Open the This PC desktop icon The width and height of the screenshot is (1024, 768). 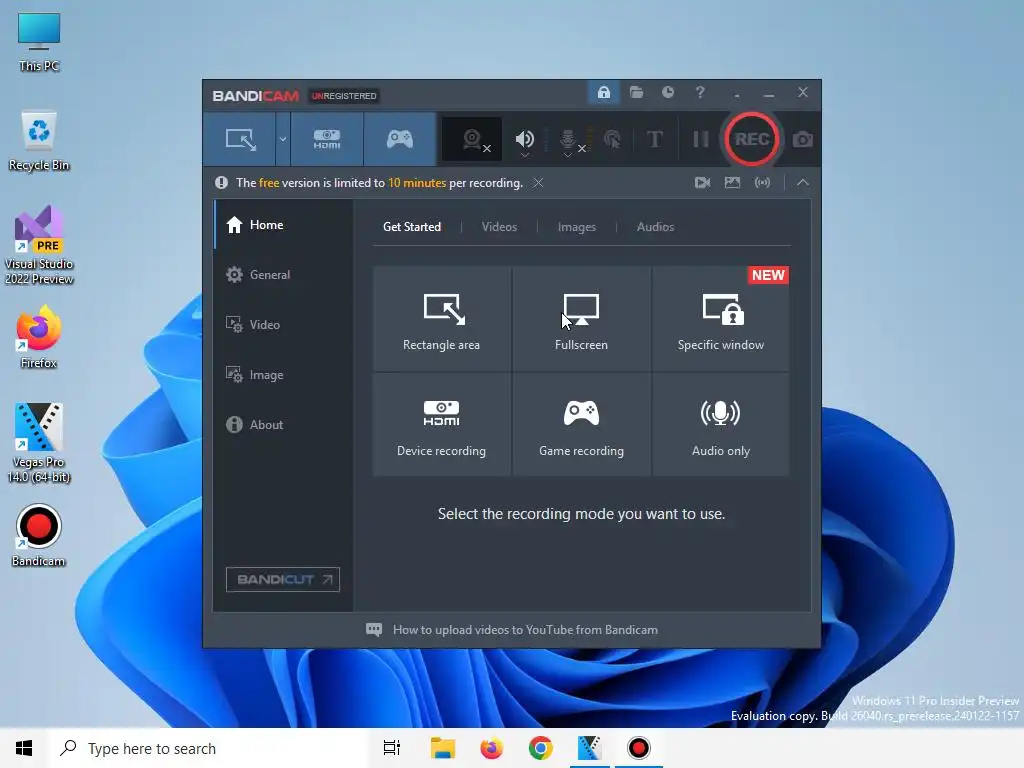tap(39, 42)
